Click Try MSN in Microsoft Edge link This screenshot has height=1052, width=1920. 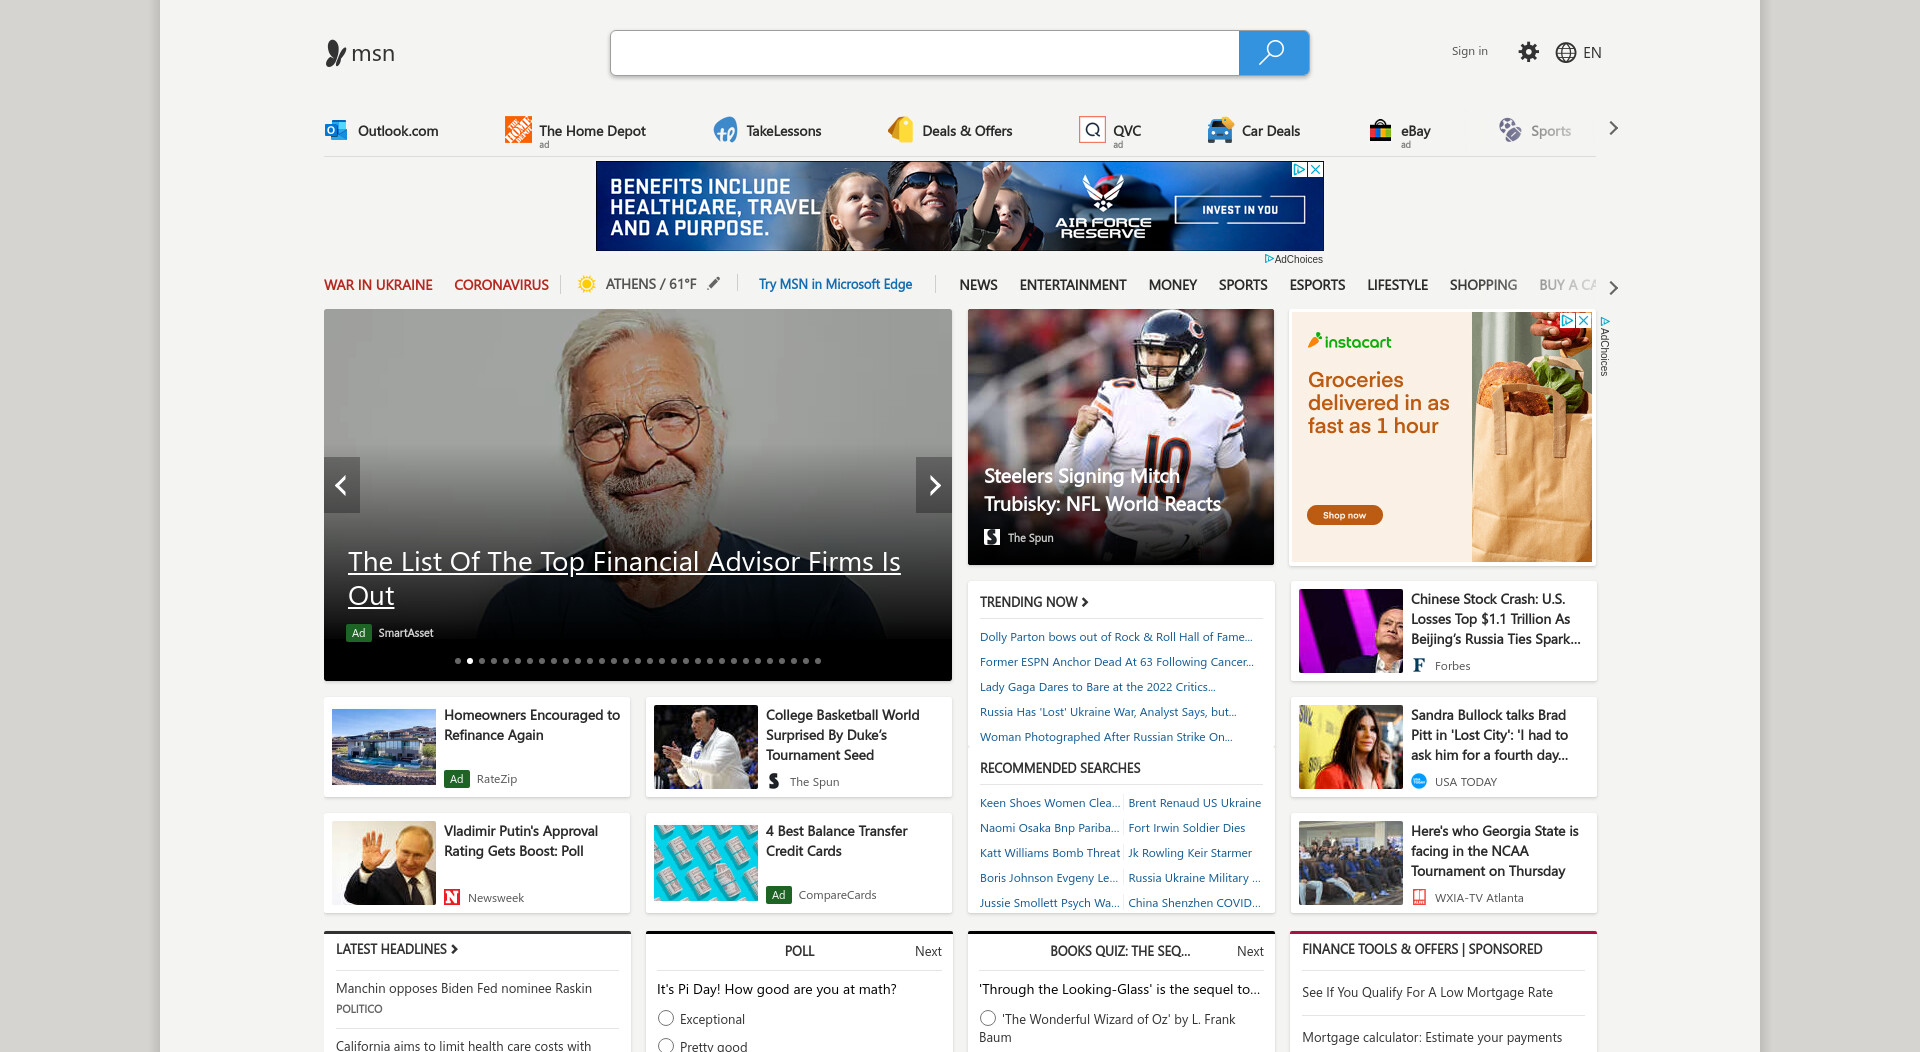pos(835,284)
